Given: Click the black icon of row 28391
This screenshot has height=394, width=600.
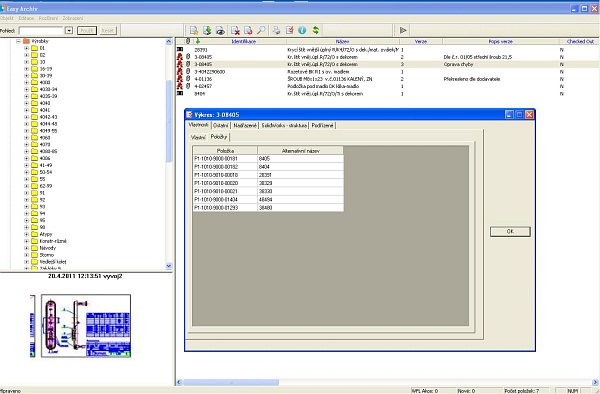Looking at the screenshot, I should [180, 49].
